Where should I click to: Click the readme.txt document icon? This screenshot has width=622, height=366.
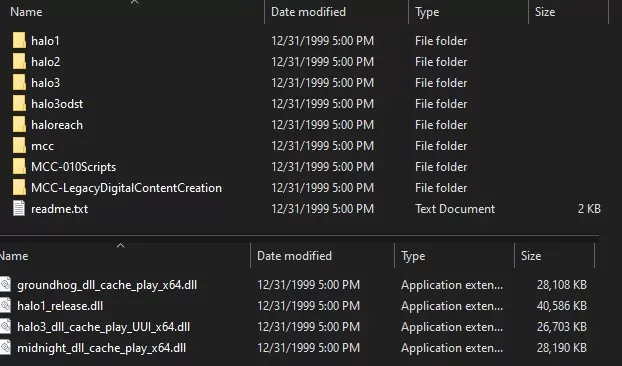click(19, 209)
